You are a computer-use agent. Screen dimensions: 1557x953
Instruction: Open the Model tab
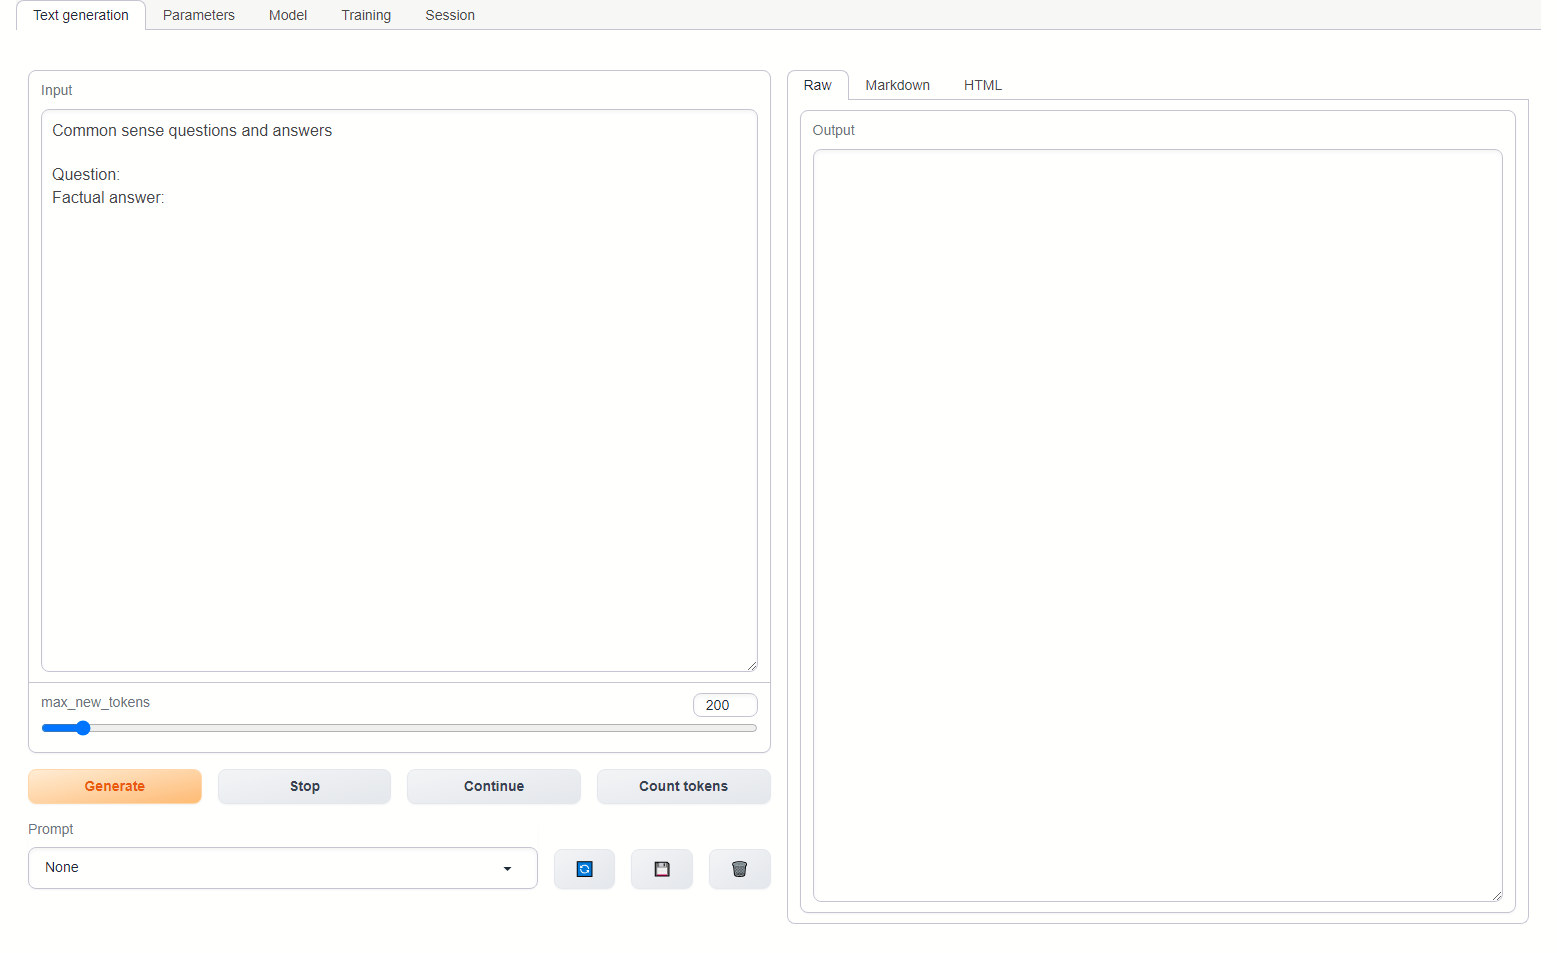click(287, 15)
